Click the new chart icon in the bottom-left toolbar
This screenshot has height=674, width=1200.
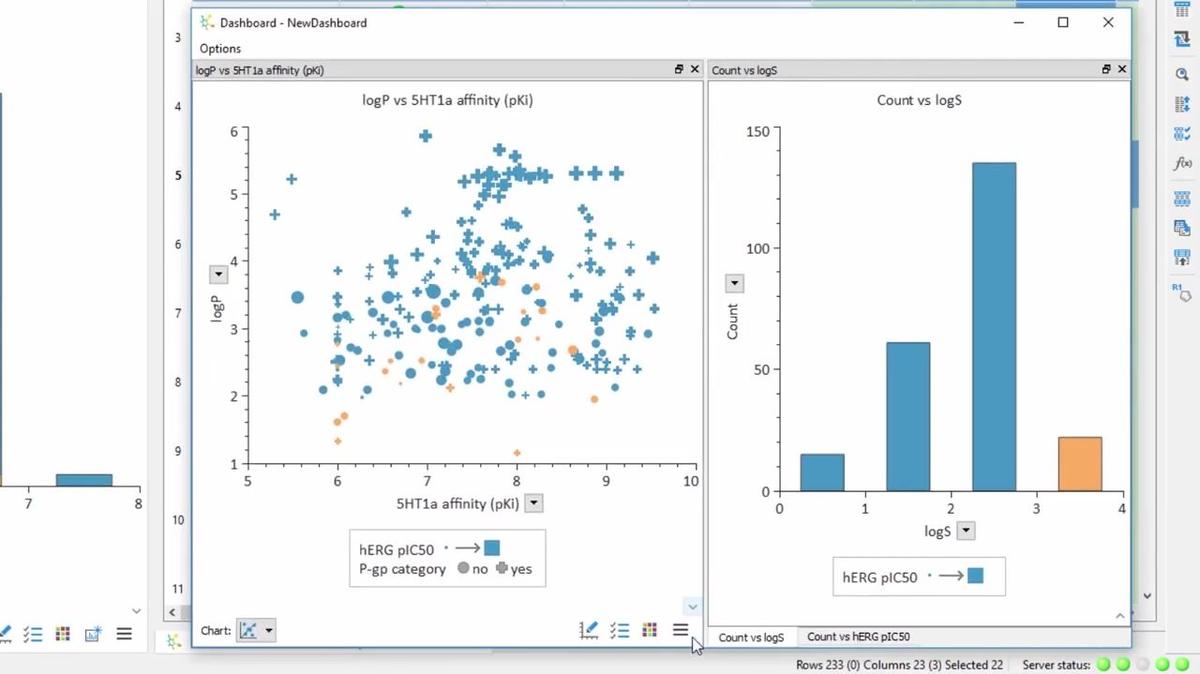pos(91,633)
